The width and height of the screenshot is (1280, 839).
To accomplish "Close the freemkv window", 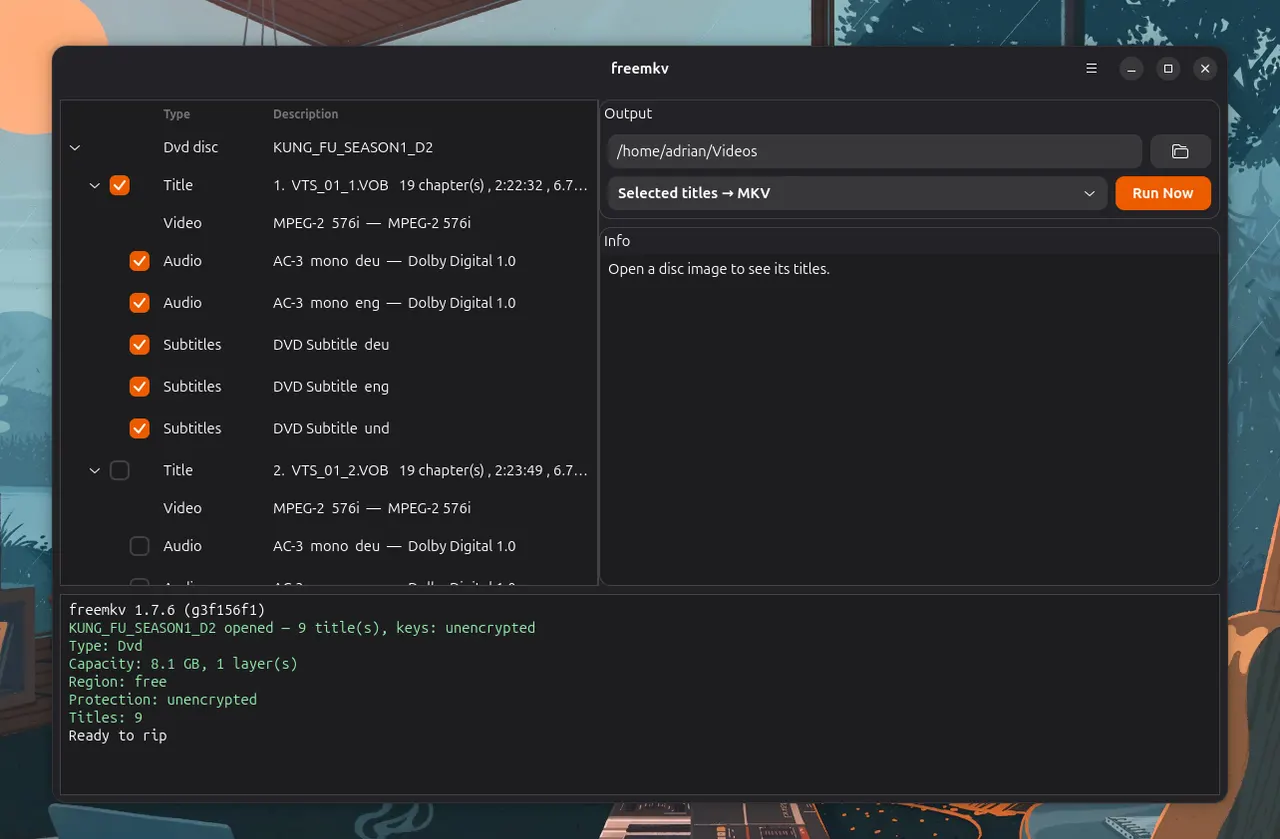I will coord(1205,69).
